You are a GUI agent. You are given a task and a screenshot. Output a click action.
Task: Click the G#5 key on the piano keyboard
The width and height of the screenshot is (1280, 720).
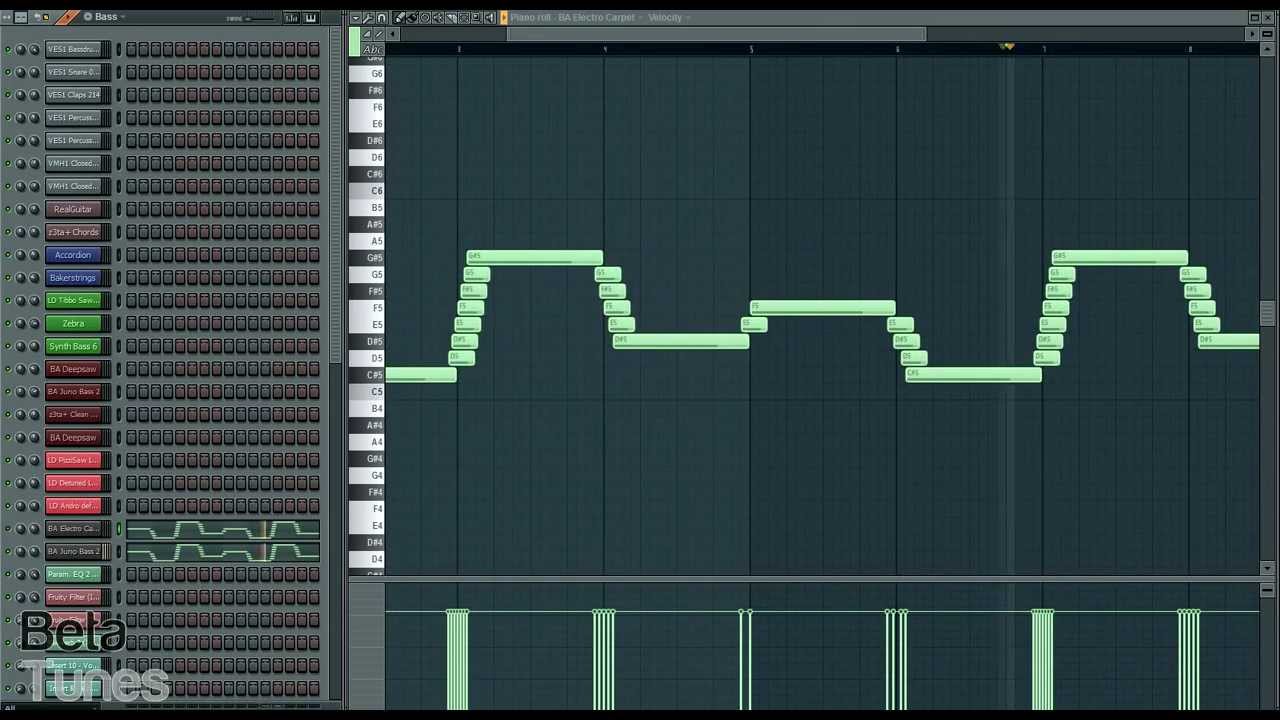coord(367,257)
